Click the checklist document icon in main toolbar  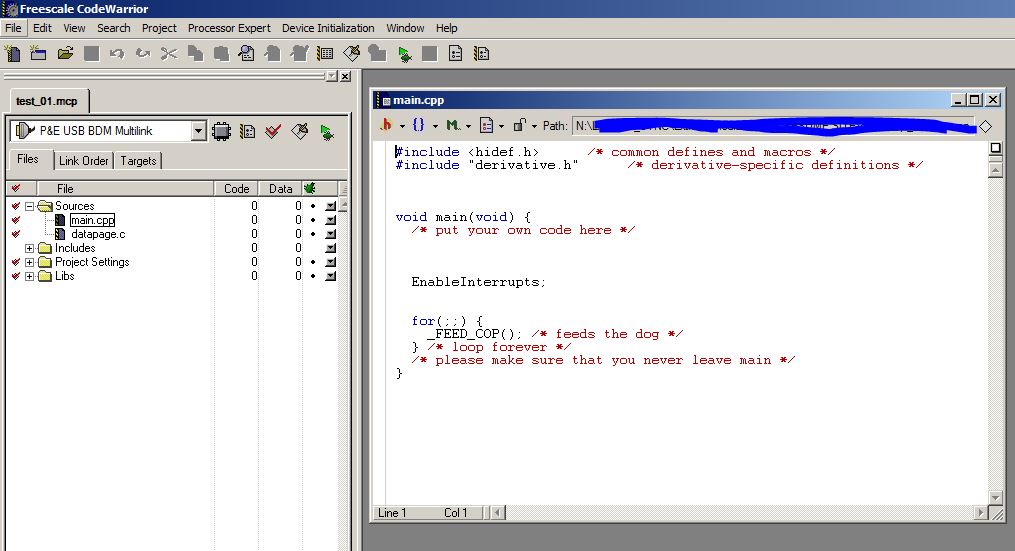coord(456,54)
